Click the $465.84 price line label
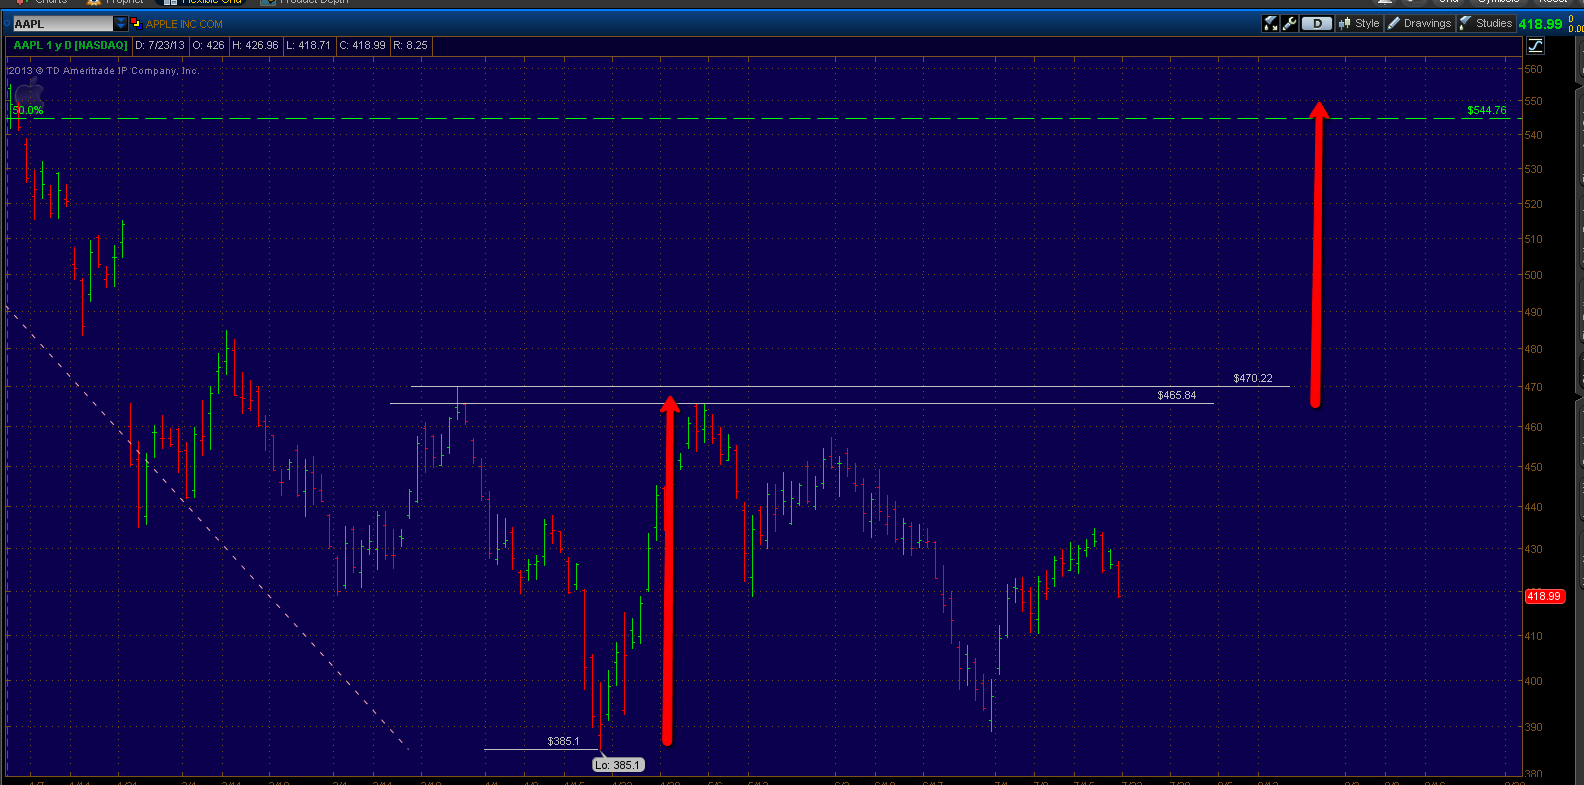The height and width of the screenshot is (785, 1584). [1177, 395]
